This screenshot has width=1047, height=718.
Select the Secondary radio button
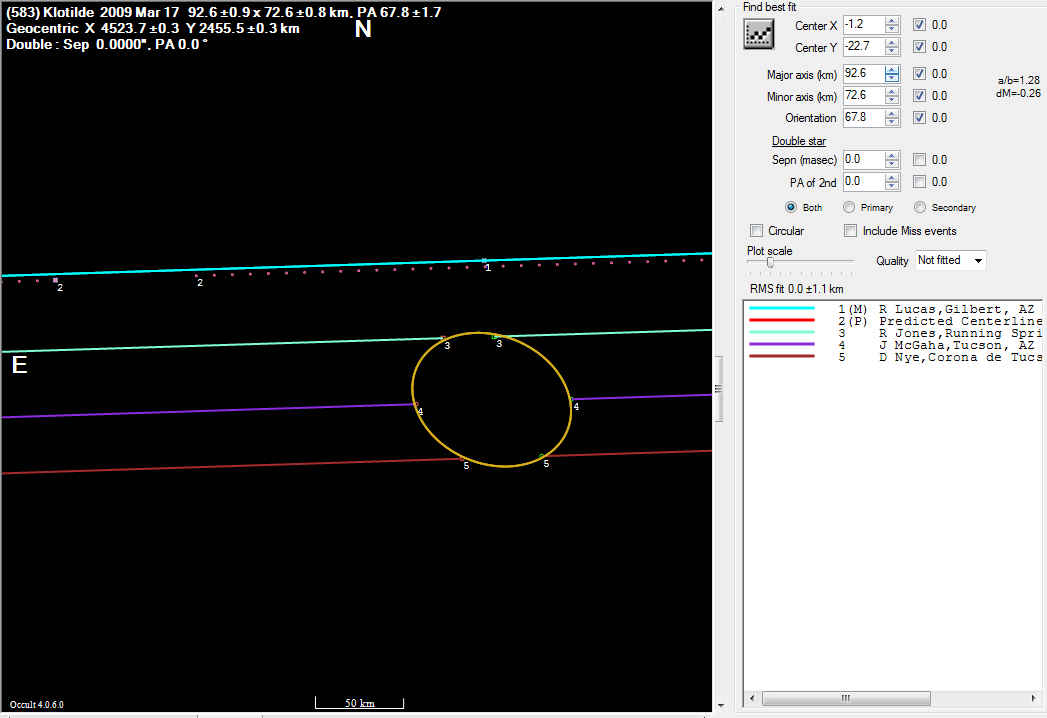(919, 207)
